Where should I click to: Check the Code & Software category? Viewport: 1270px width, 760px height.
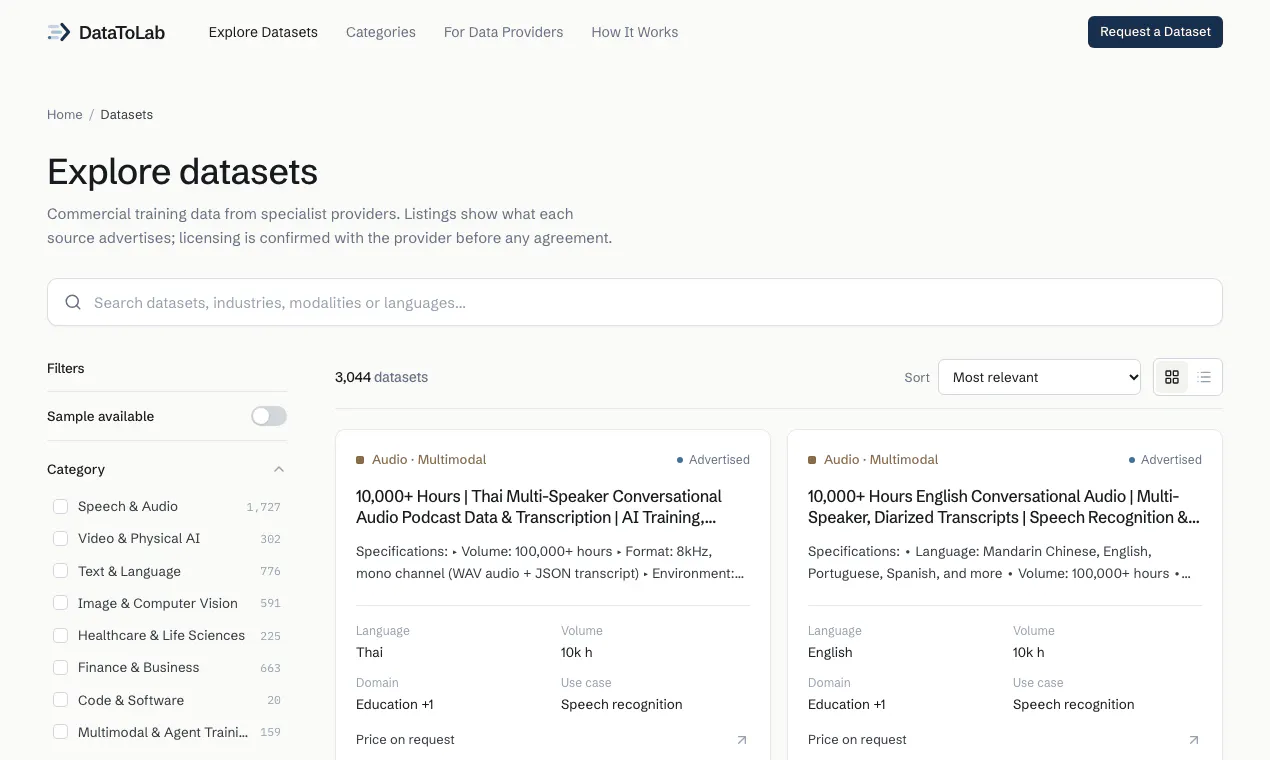(x=61, y=700)
